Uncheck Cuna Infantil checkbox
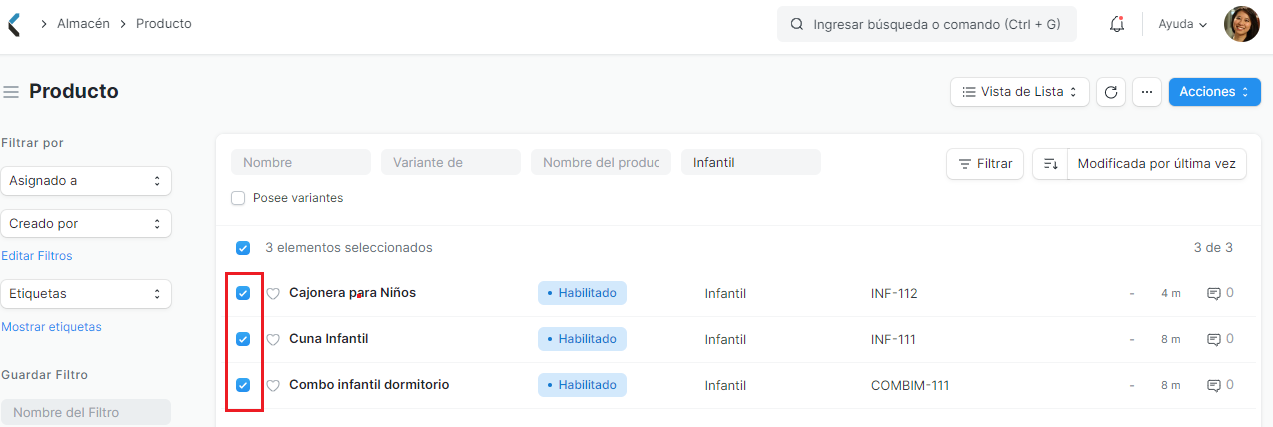The width and height of the screenshot is (1273, 427). coord(243,339)
